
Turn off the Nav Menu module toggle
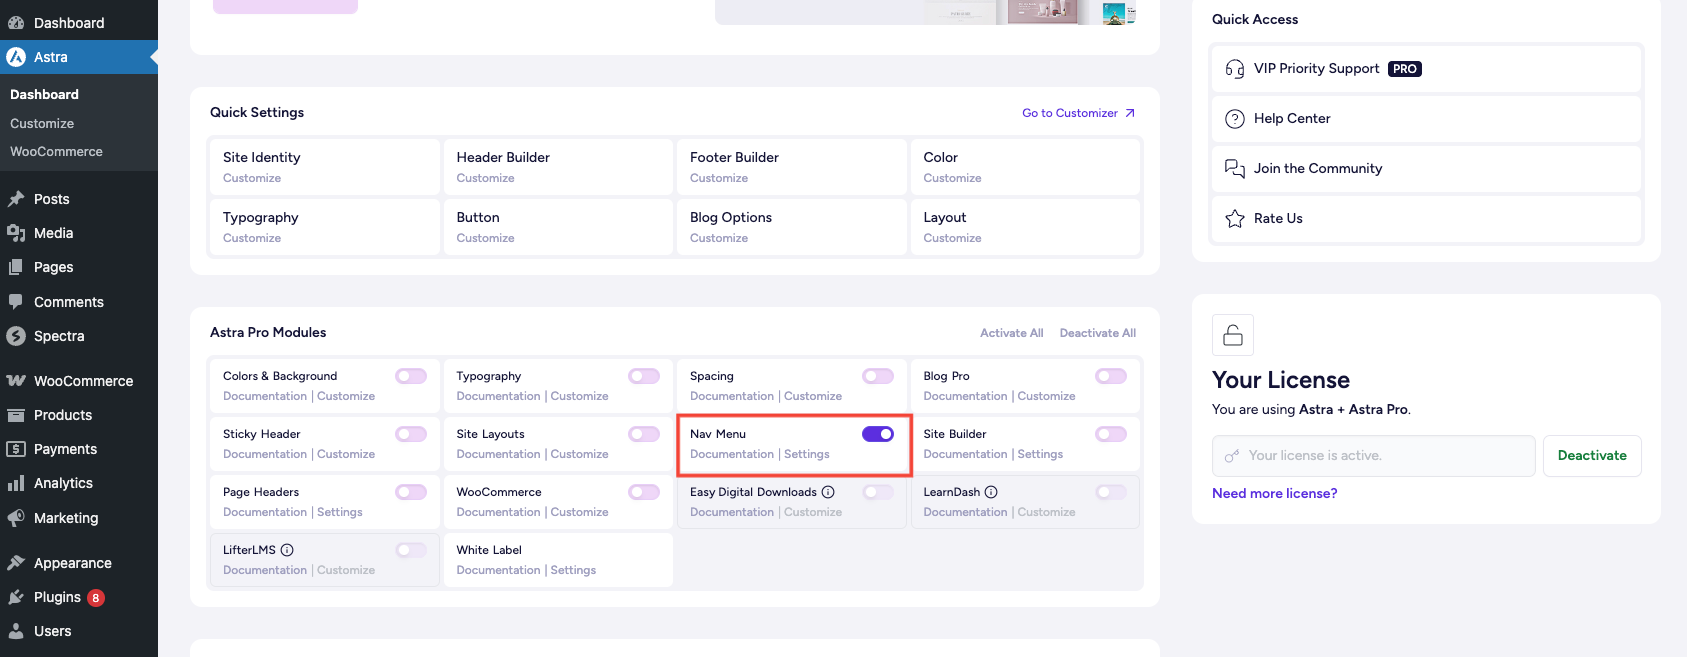click(x=877, y=434)
